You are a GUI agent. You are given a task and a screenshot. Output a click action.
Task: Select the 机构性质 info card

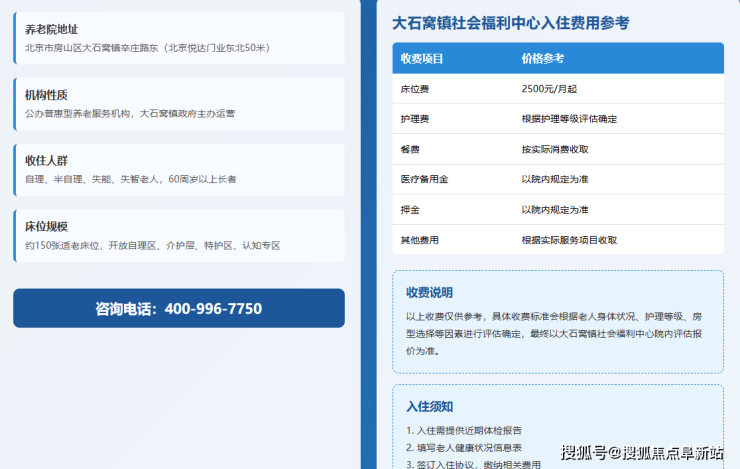coord(179,104)
